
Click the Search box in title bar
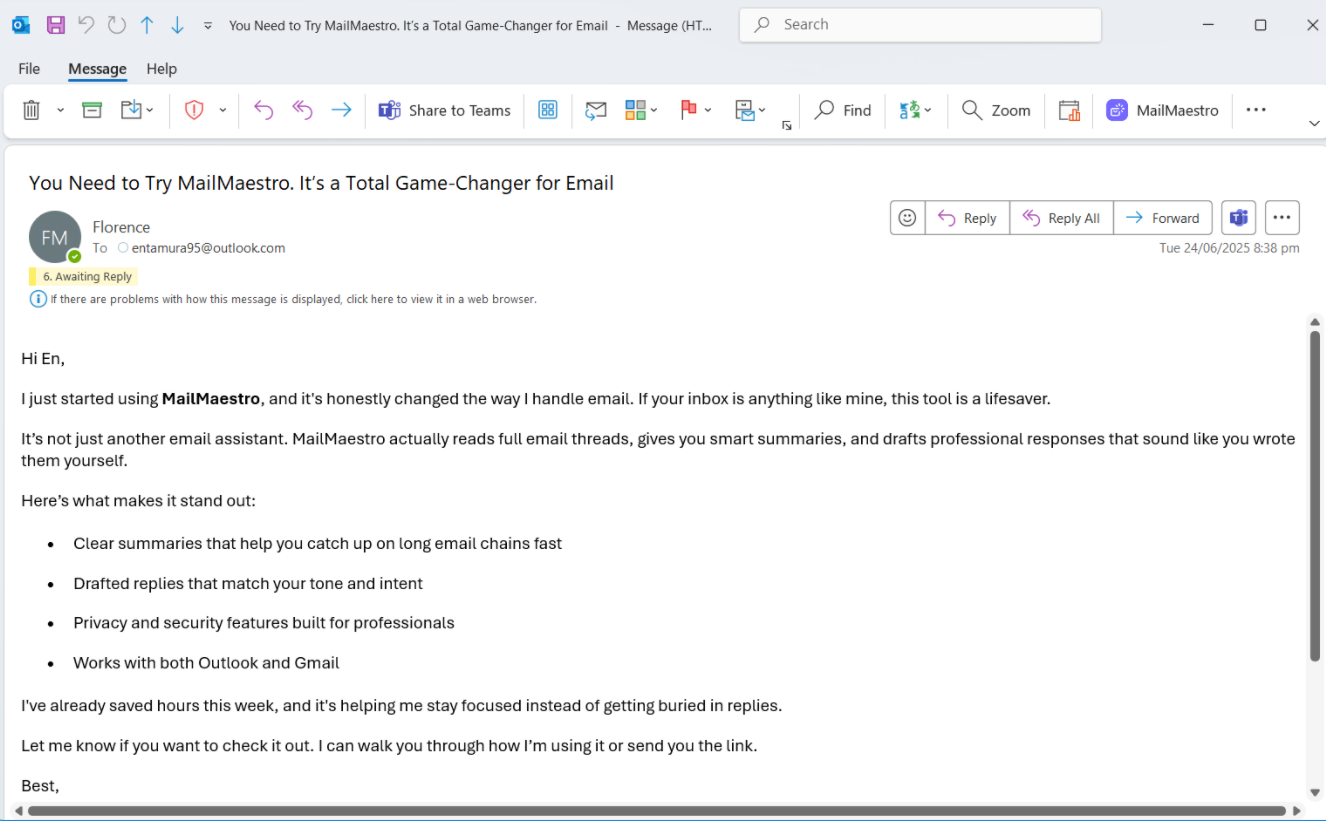tap(920, 25)
